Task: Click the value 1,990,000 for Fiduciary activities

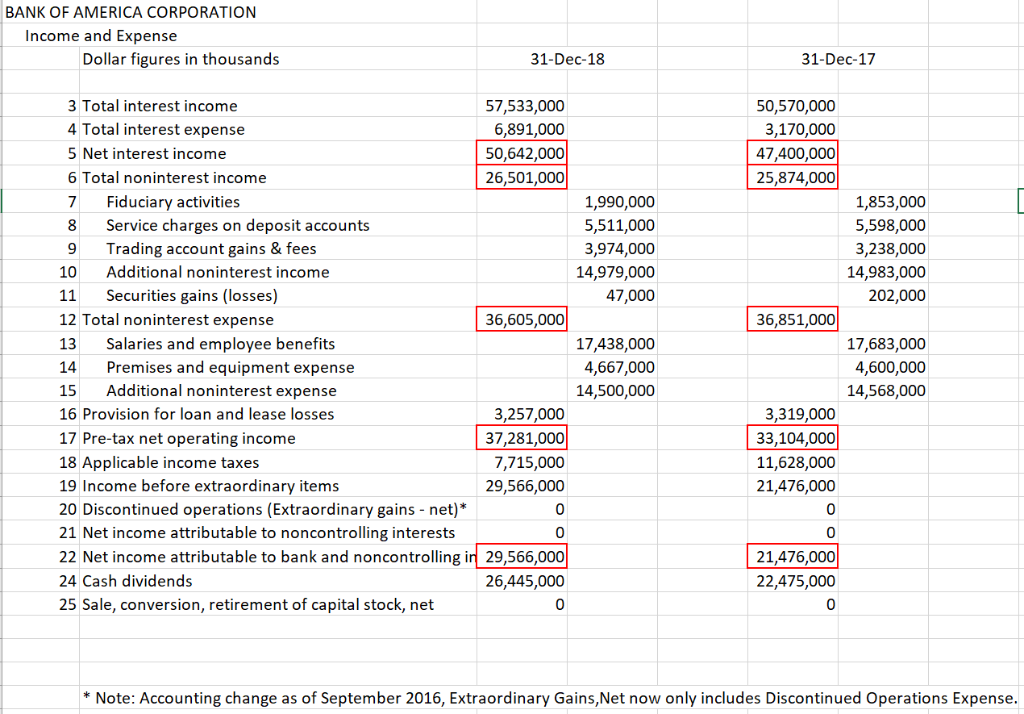Action: [x=624, y=200]
